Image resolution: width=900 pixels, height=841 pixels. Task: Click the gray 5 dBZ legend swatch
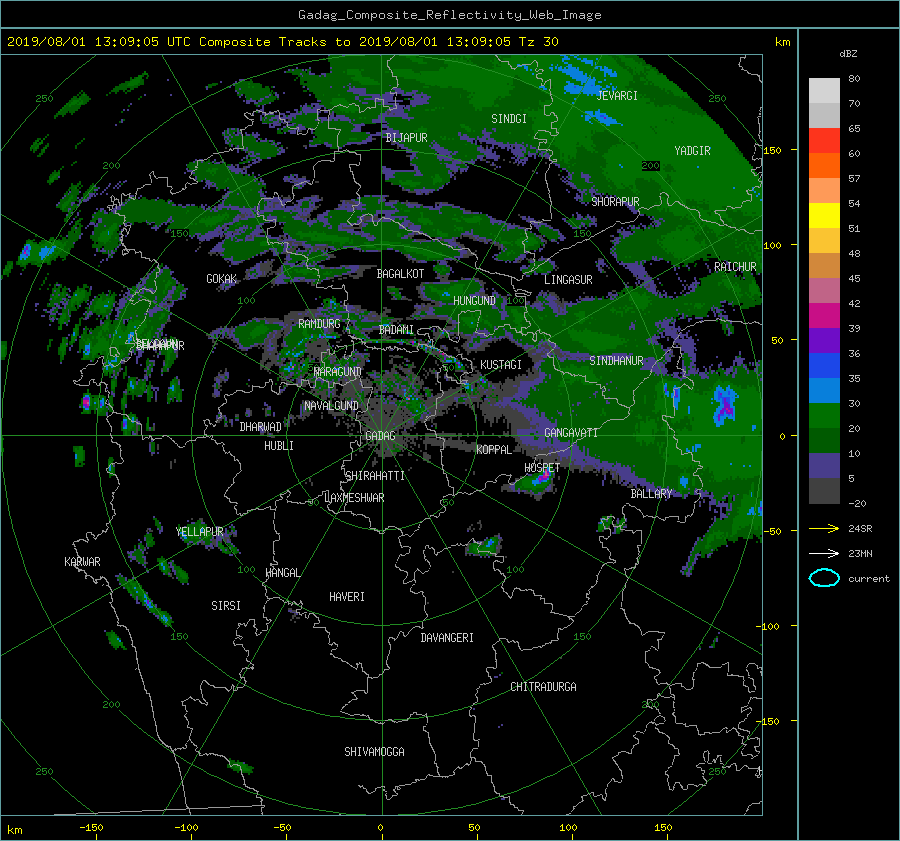824,491
